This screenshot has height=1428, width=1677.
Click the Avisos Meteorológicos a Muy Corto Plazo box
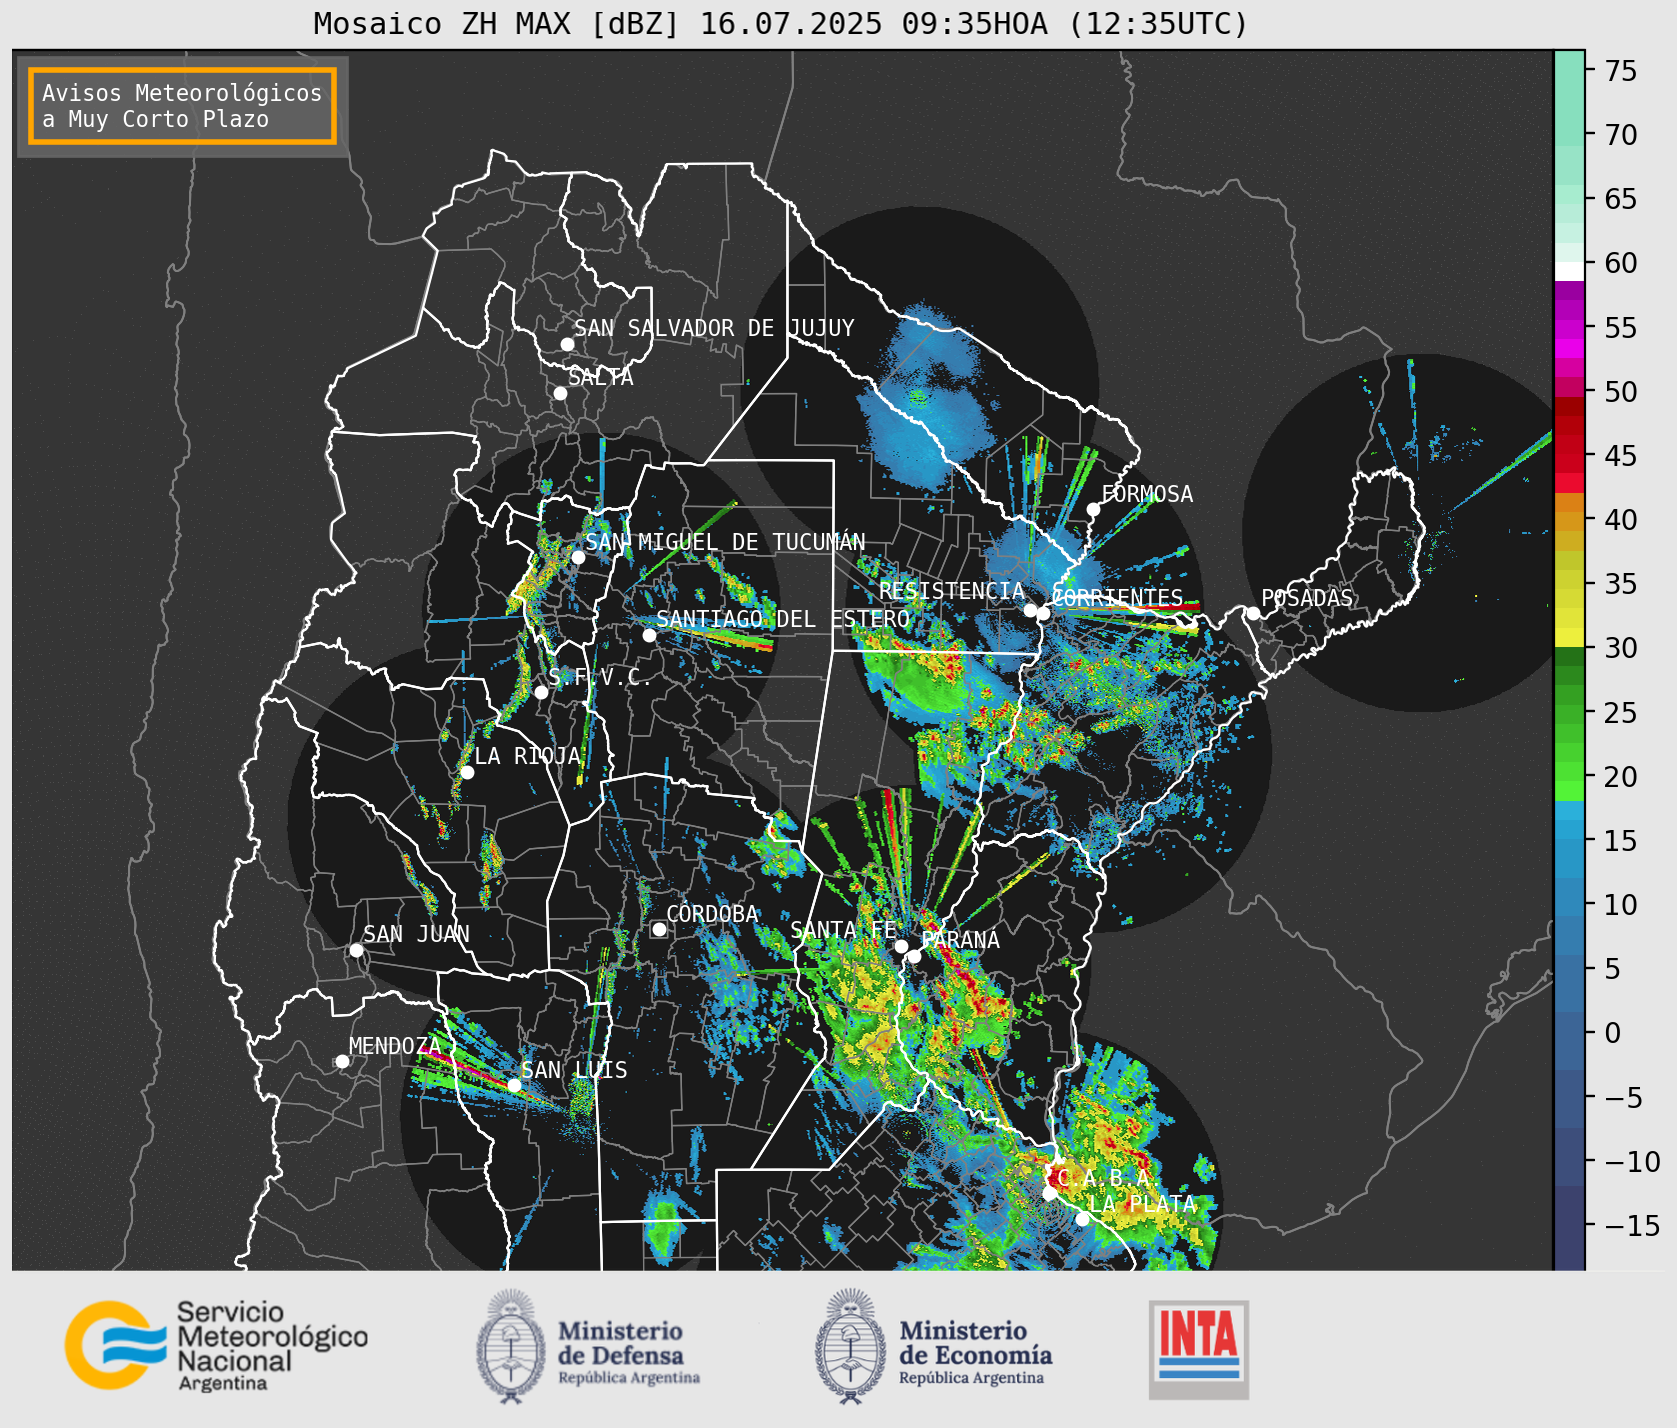pyautogui.click(x=182, y=106)
